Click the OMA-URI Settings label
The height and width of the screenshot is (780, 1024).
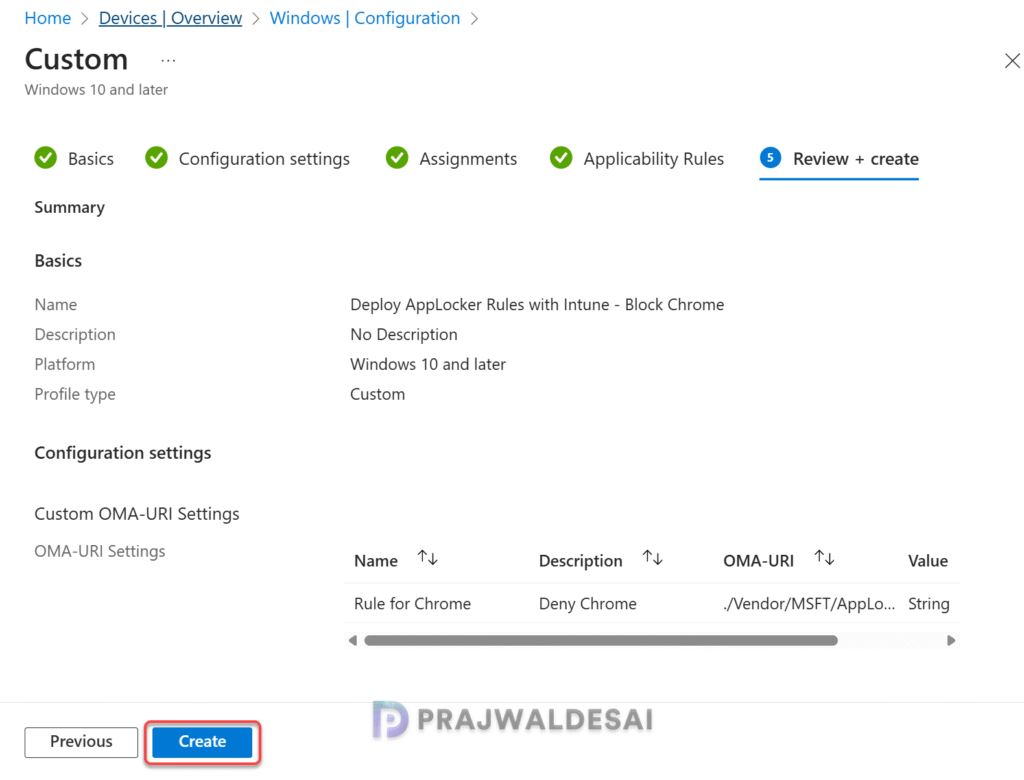click(99, 551)
